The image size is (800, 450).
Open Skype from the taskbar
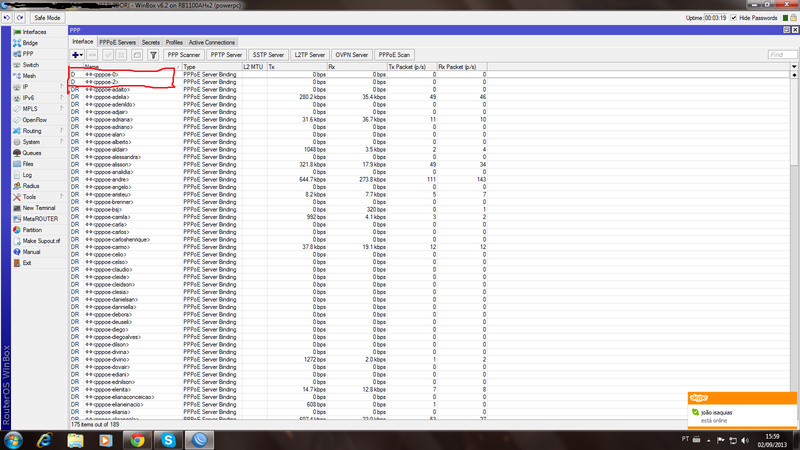coord(168,440)
